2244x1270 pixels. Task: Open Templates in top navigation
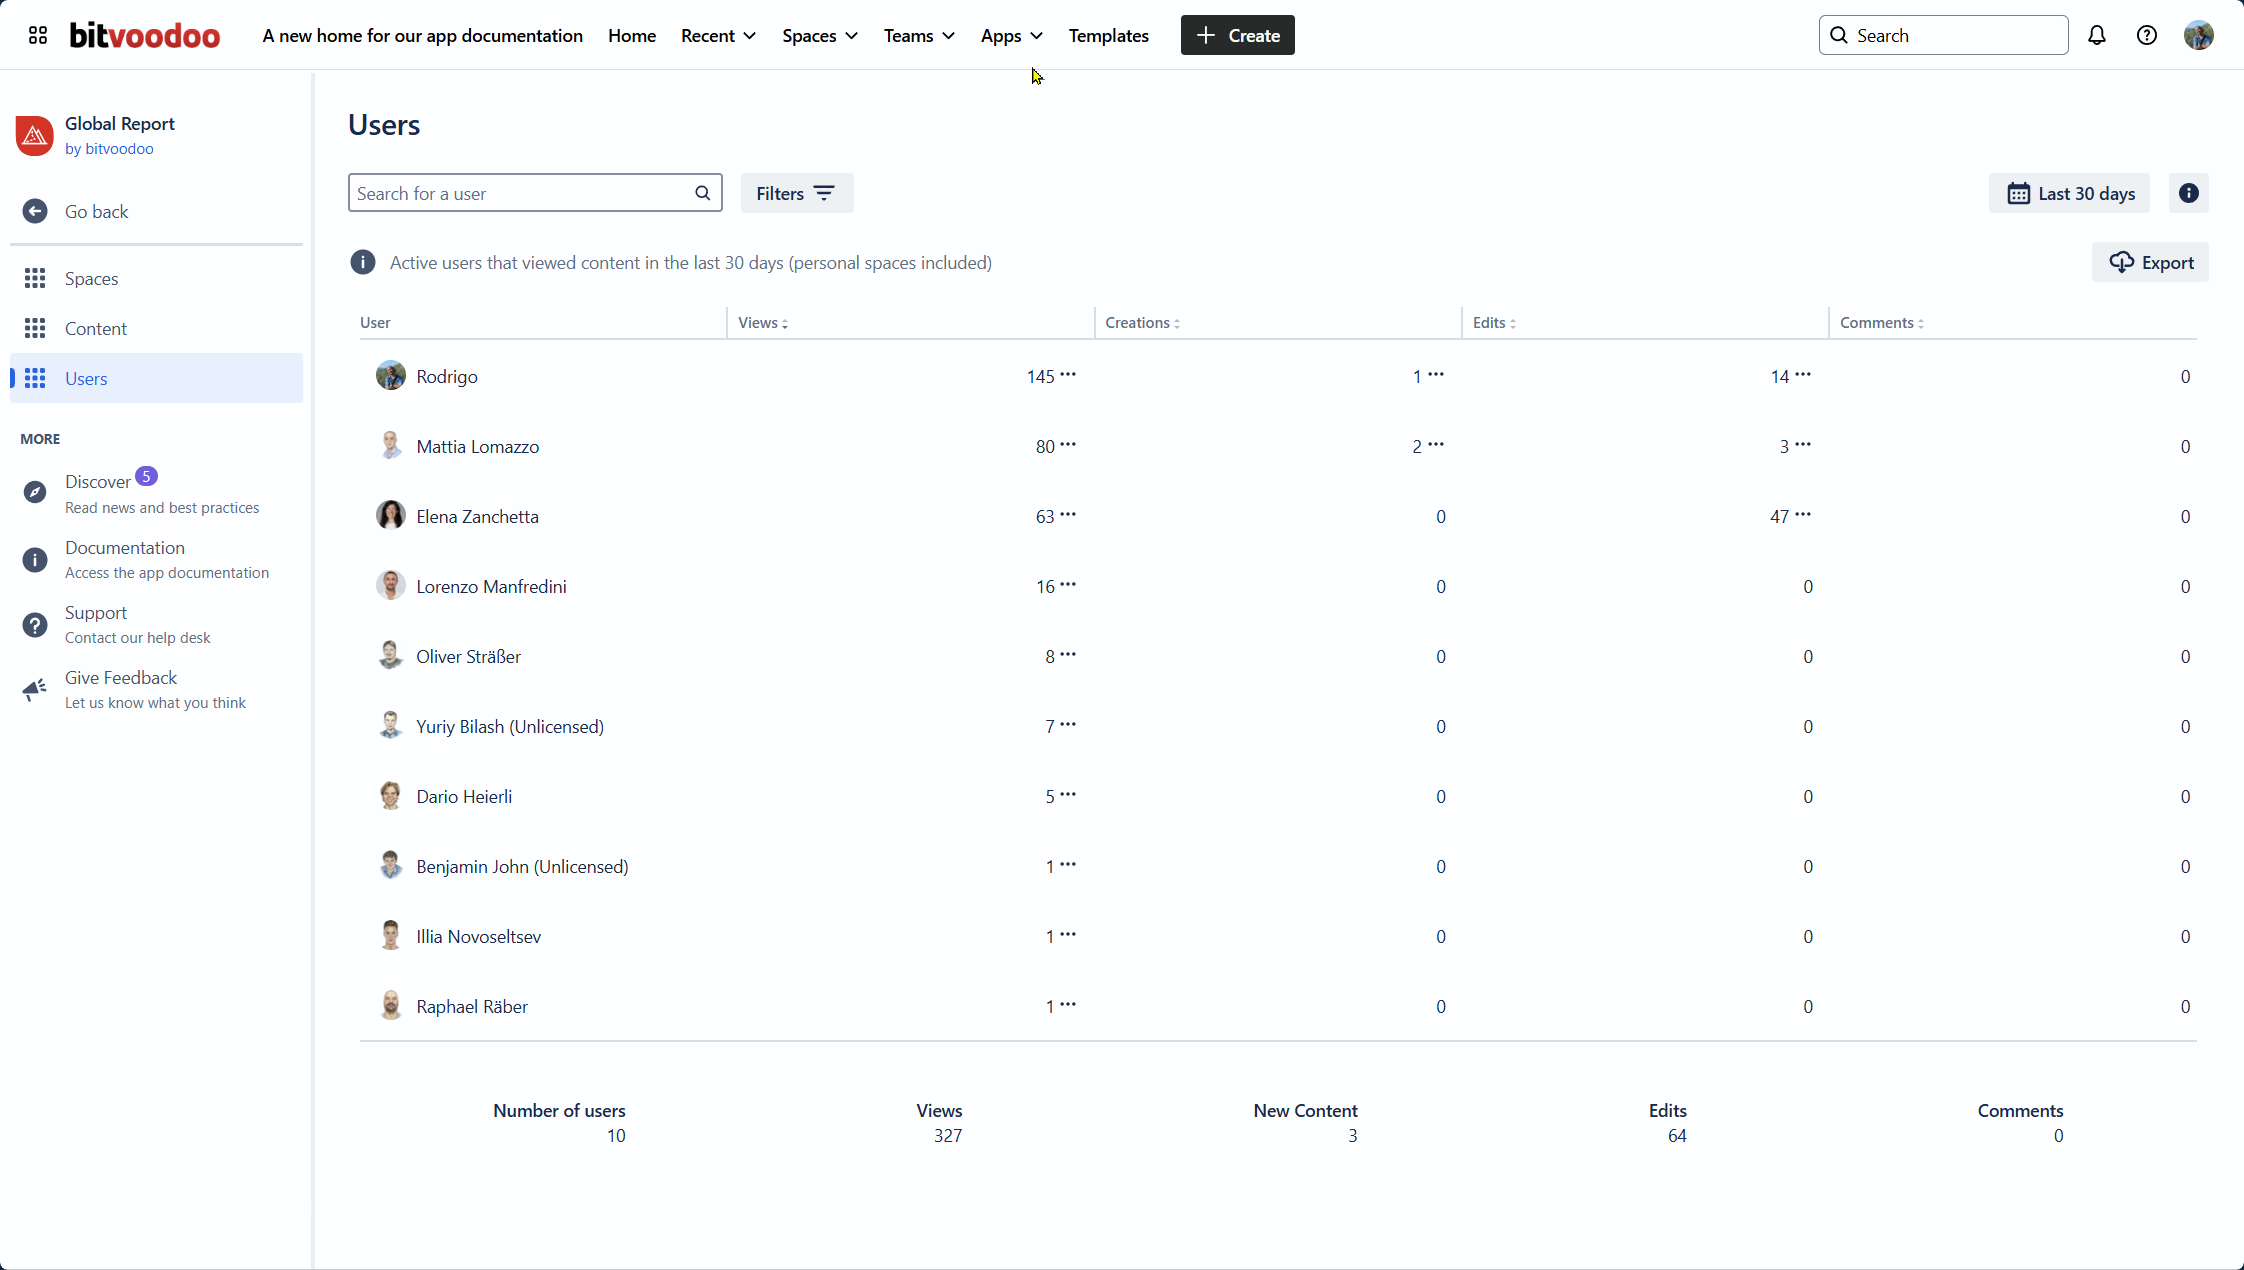pyautogui.click(x=1108, y=35)
